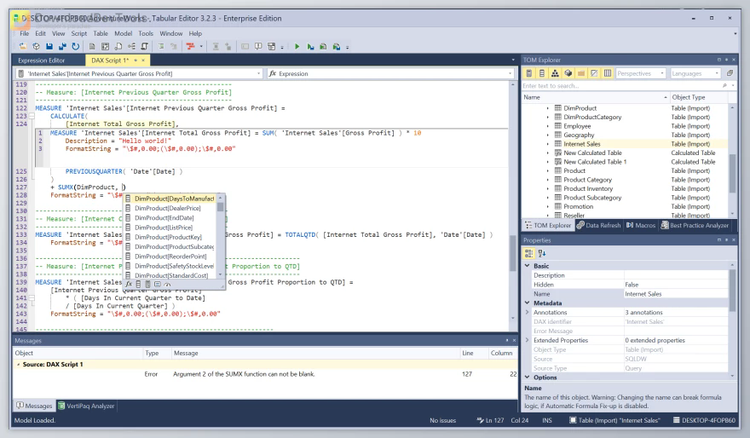This screenshot has height=438, width=750.
Task: Switch to the Macros tab
Action: pos(641,225)
